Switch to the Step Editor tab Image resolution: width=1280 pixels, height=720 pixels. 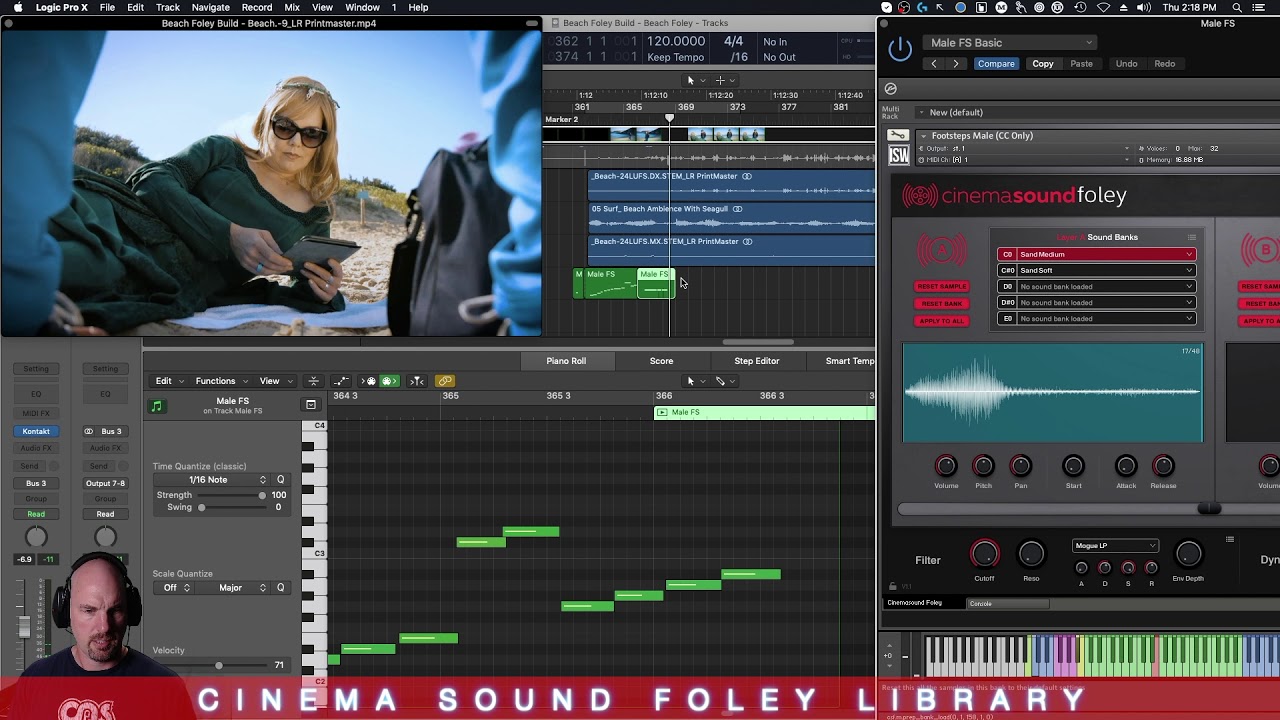(757, 361)
